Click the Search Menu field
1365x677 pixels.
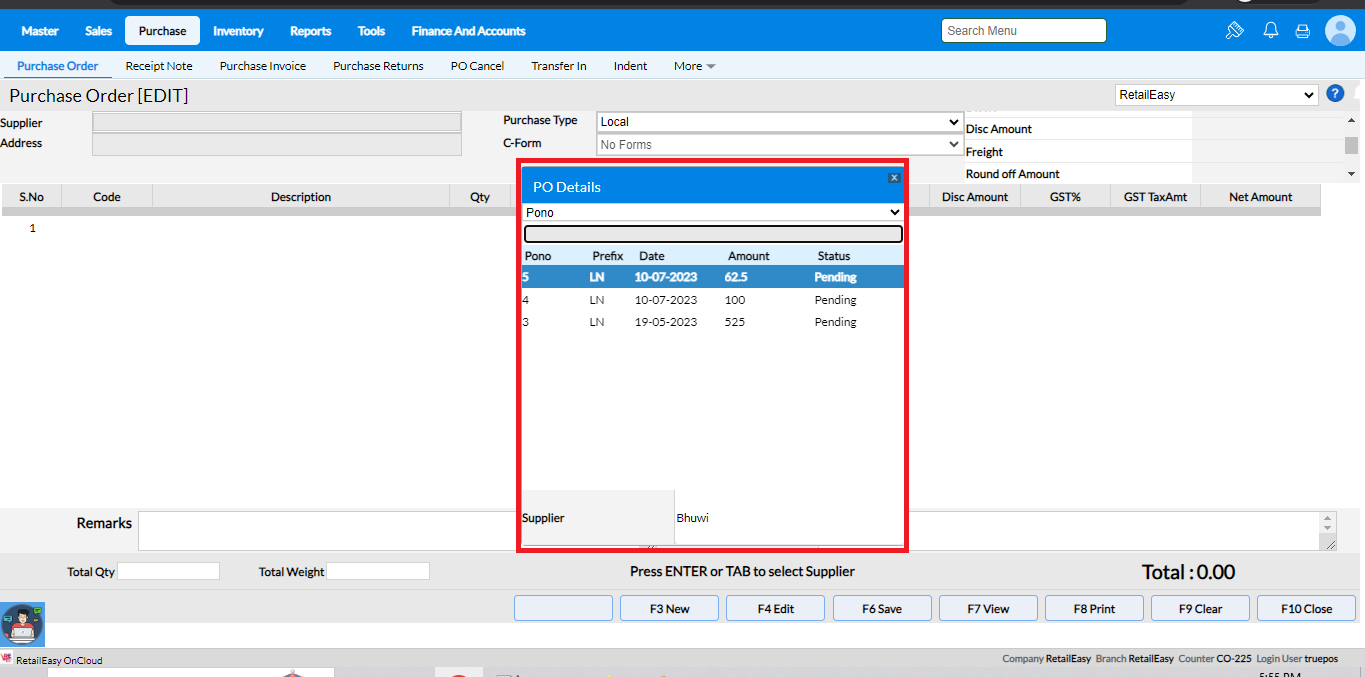(1023, 31)
